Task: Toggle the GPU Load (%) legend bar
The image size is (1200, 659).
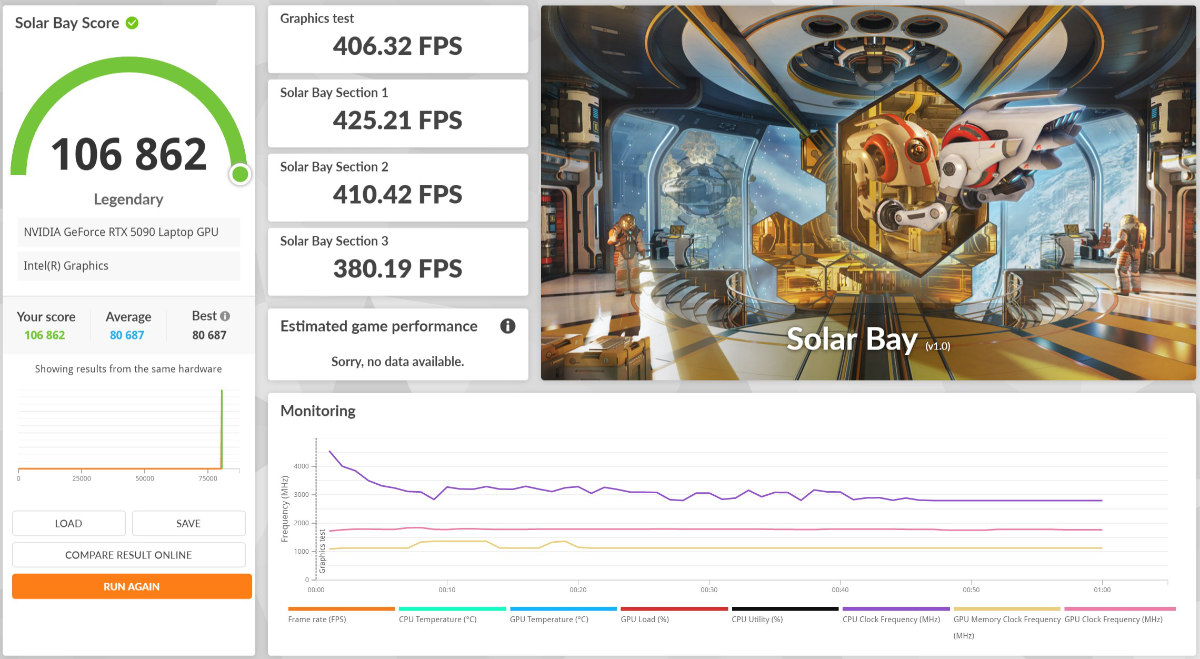Action: 674,609
